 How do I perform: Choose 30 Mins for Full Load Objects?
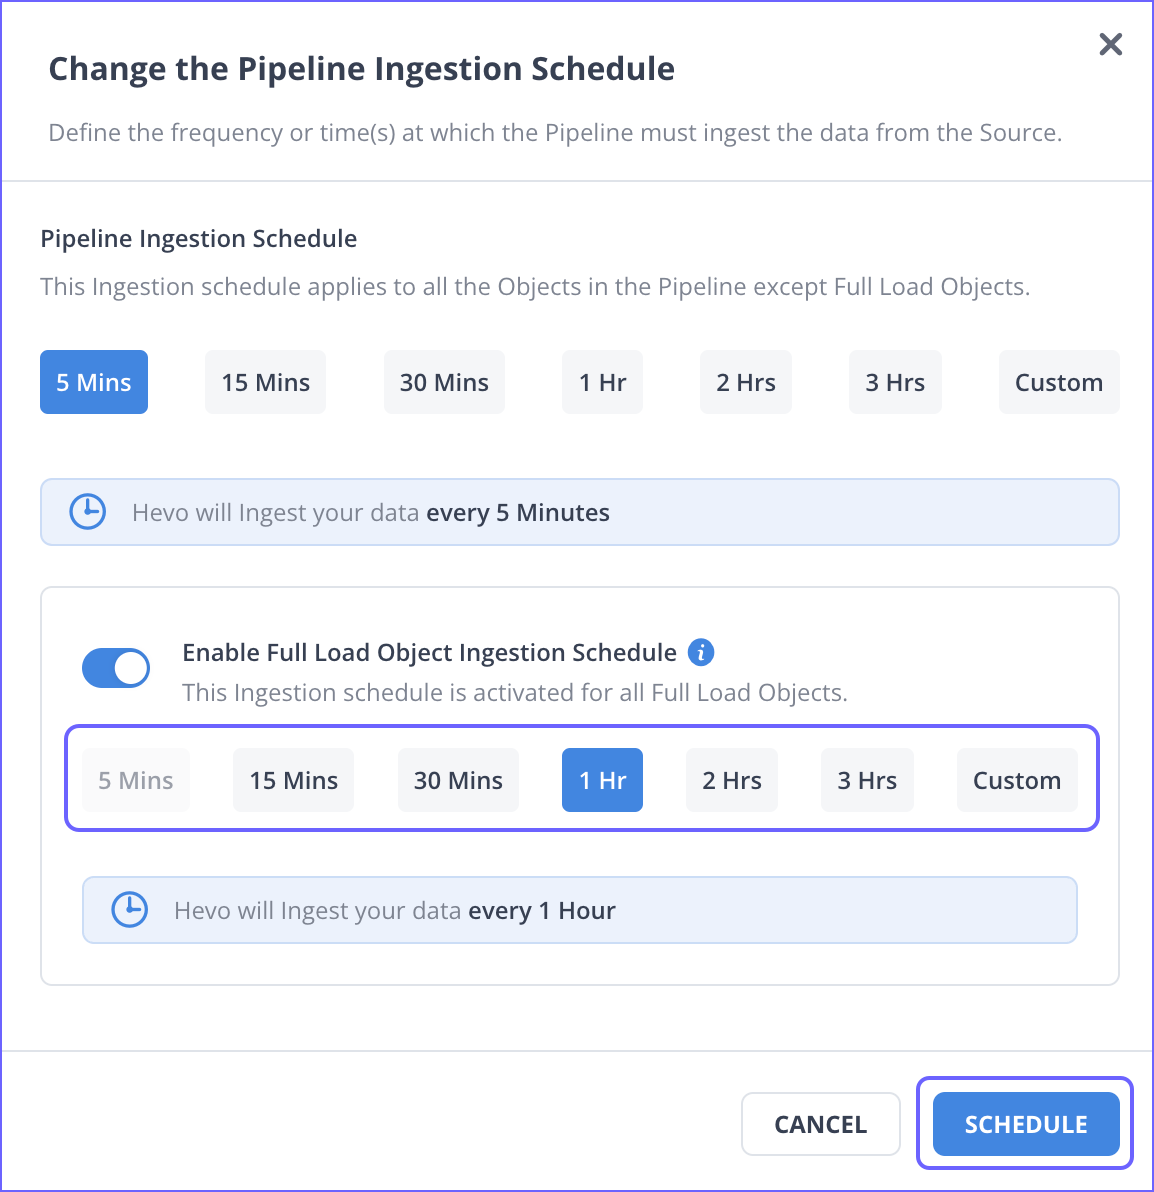(x=458, y=780)
